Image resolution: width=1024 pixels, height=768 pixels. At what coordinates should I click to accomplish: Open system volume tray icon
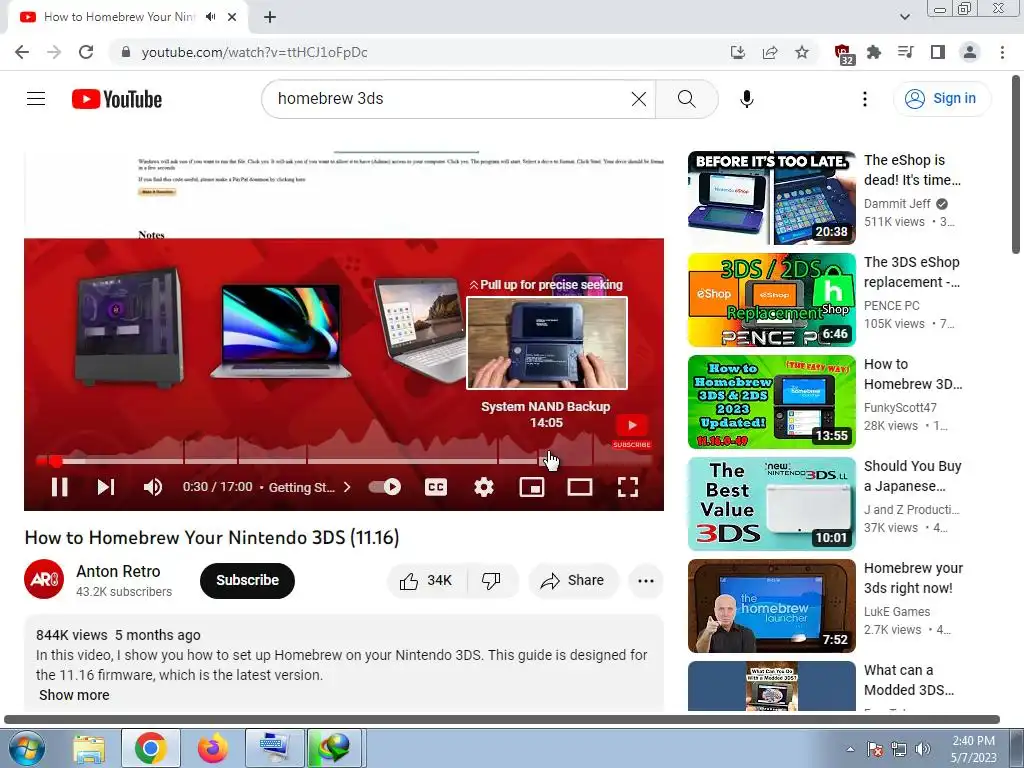pos(923,749)
